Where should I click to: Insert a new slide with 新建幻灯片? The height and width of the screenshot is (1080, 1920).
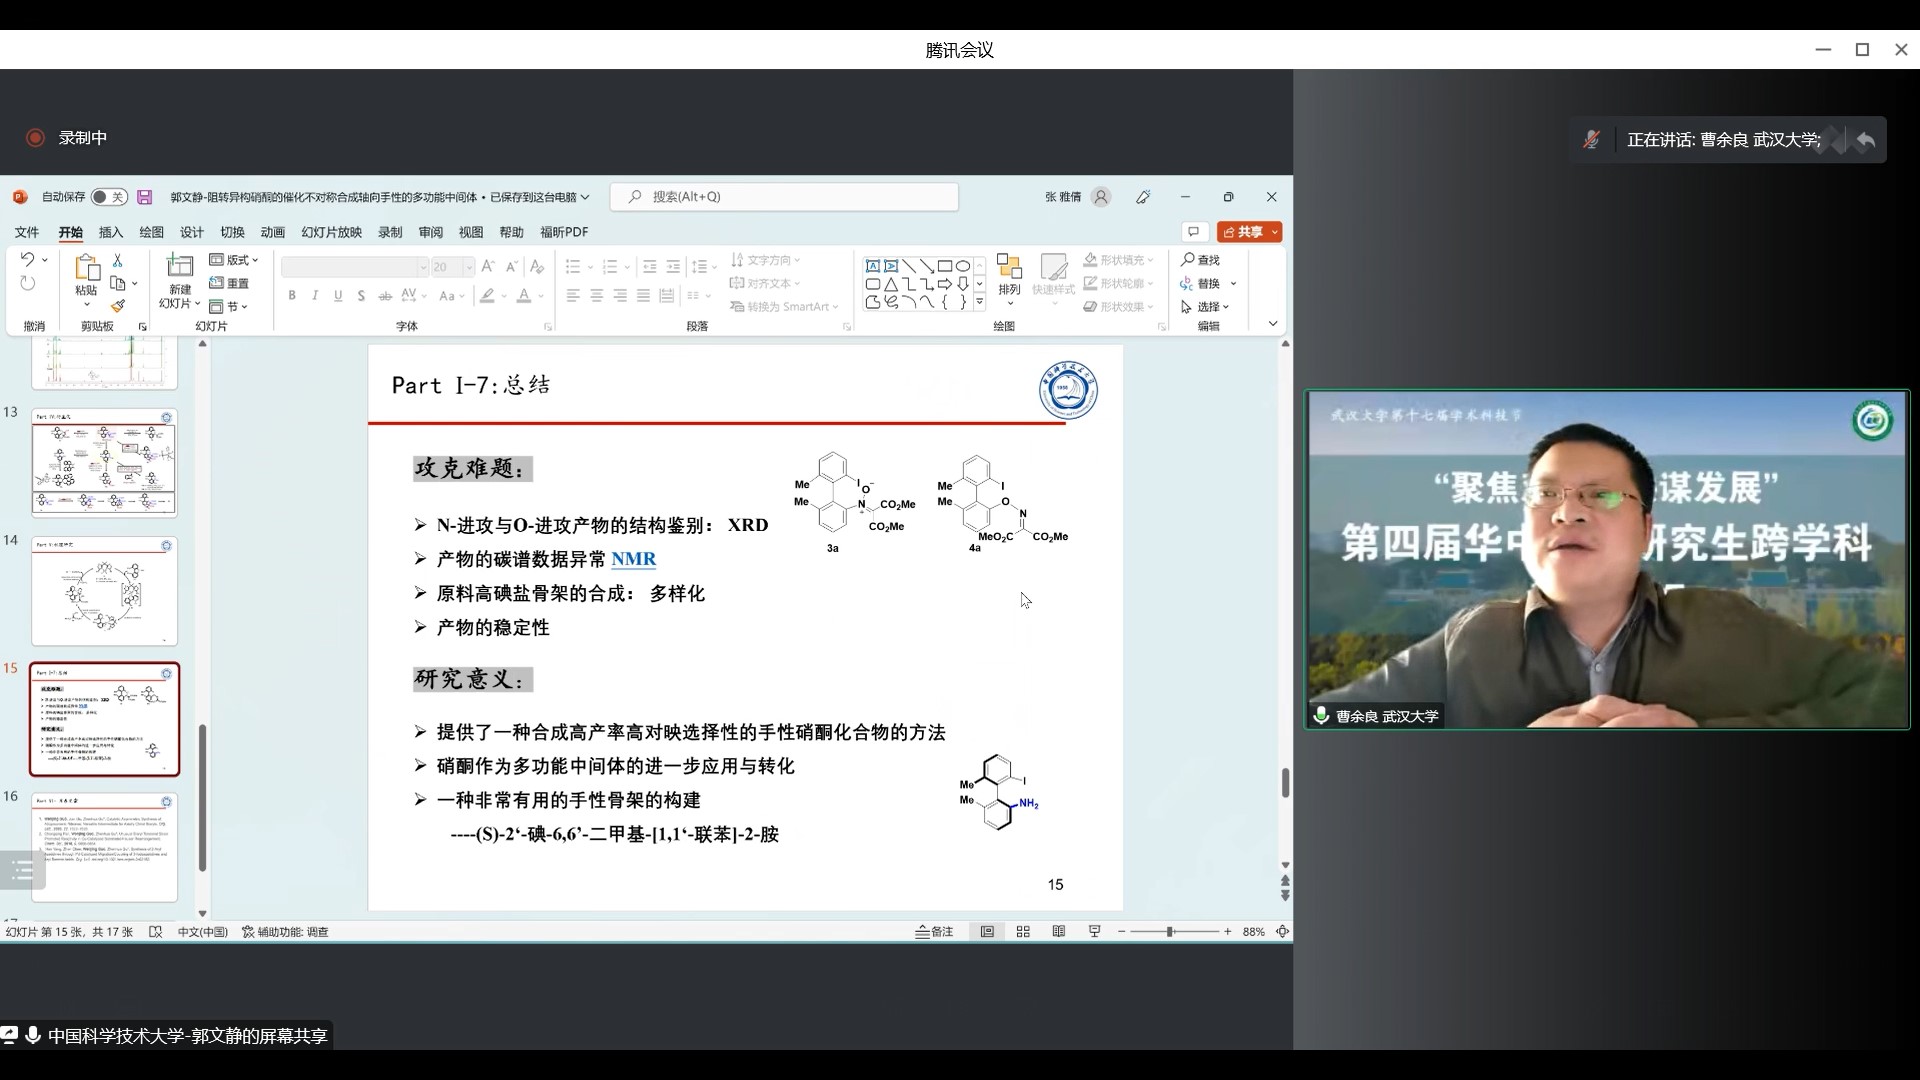click(180, 268)
